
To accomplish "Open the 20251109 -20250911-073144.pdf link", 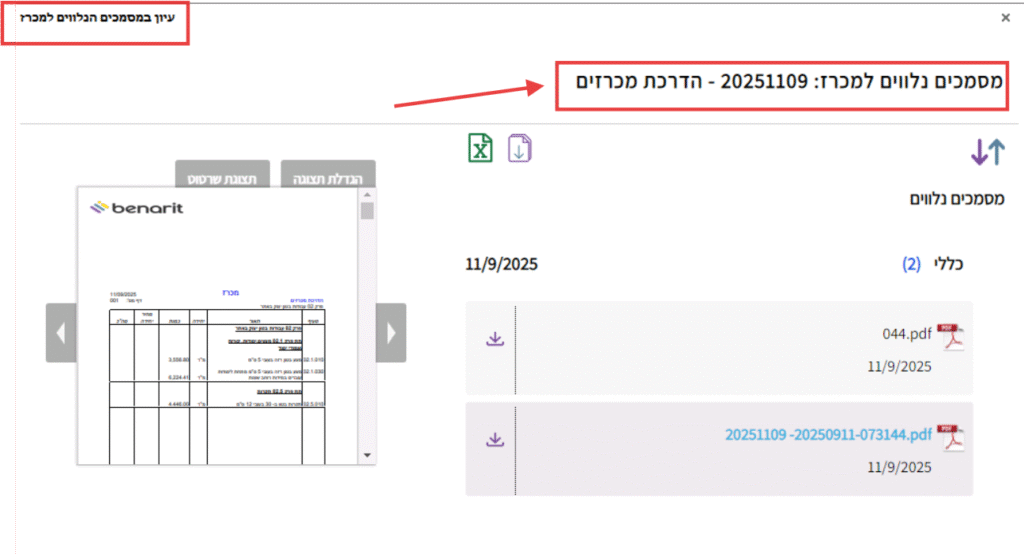I will coord(828,434).
